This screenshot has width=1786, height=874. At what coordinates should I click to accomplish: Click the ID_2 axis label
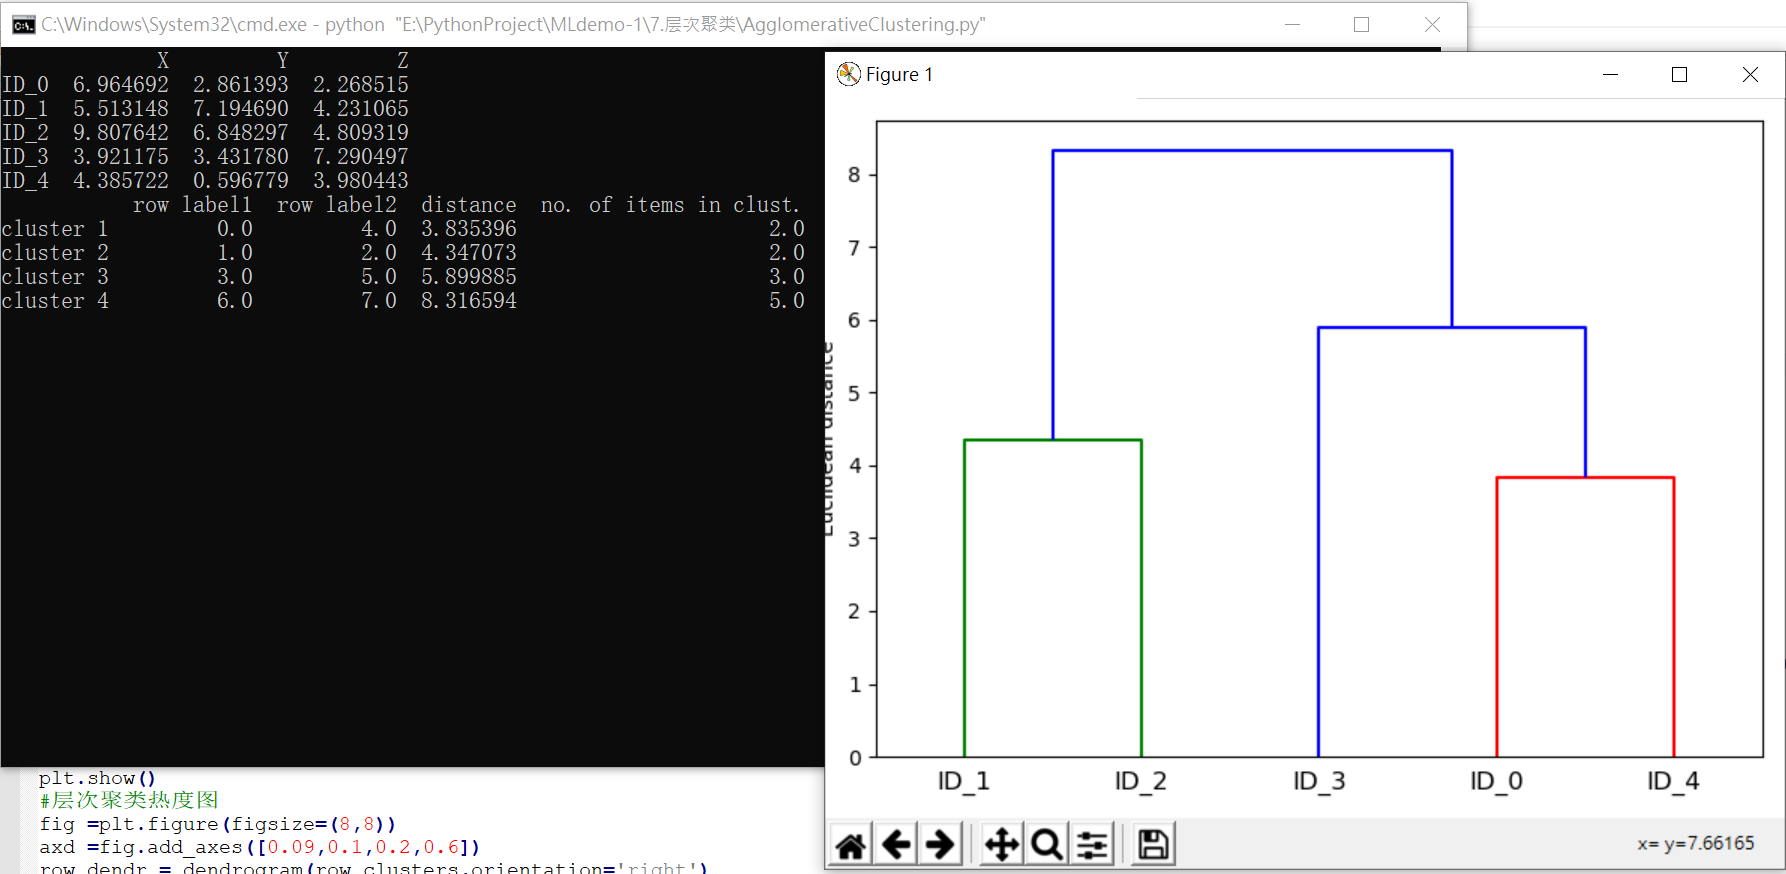[x=1141, y=781]
